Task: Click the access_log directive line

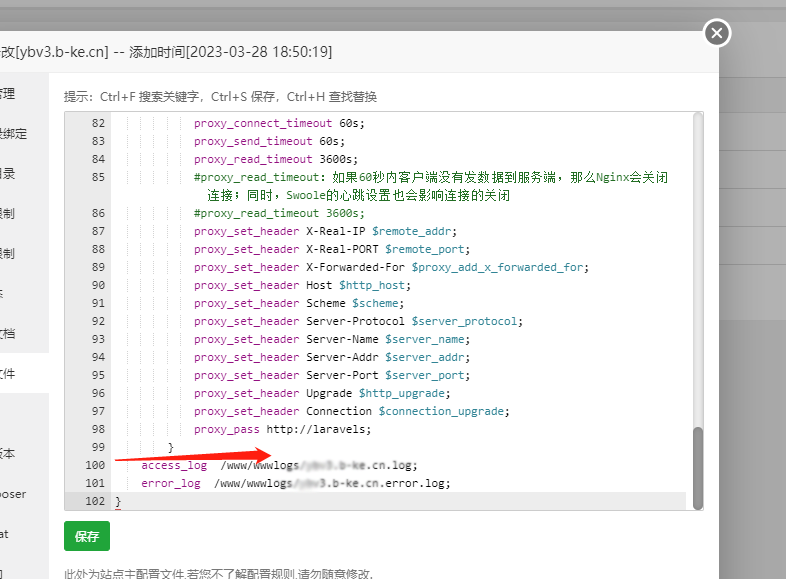Action: tap(279, 466)
